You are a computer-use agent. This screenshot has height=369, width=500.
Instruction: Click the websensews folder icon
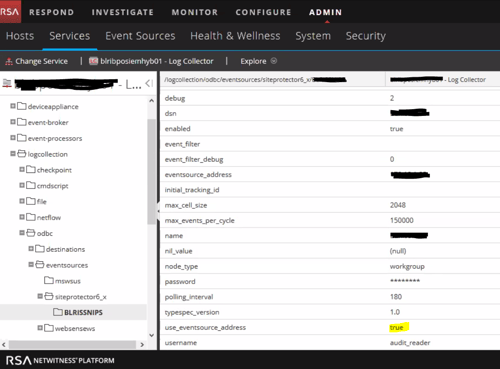pyautogui.click(x=49, y=328)
